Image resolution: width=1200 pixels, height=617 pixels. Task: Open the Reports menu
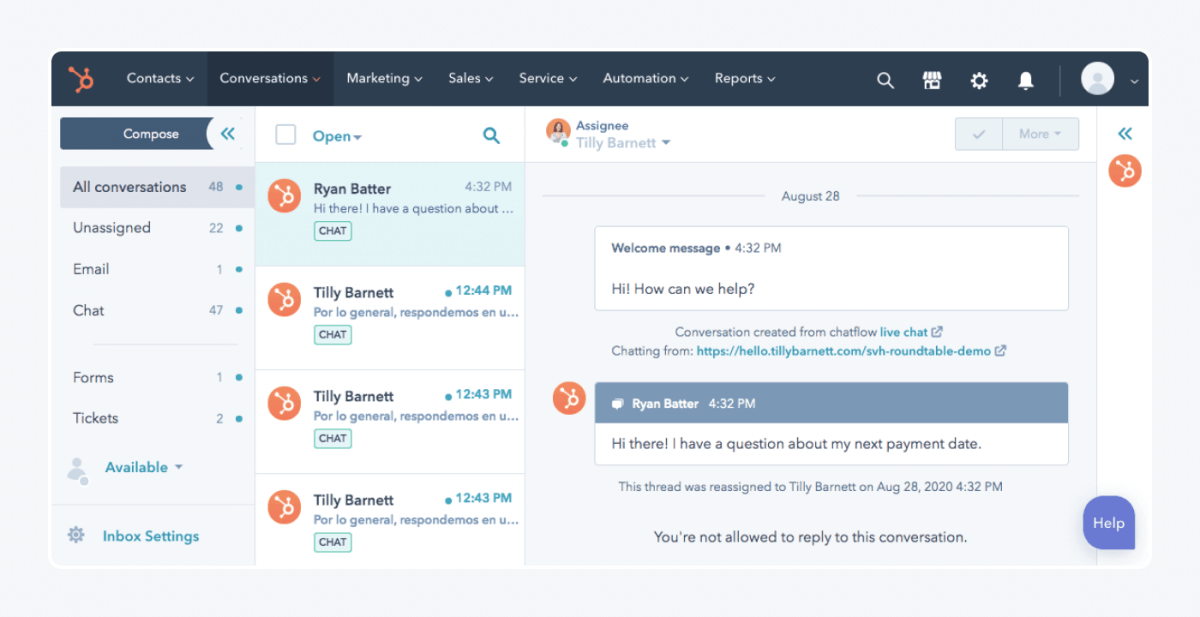tap(745, 78)
